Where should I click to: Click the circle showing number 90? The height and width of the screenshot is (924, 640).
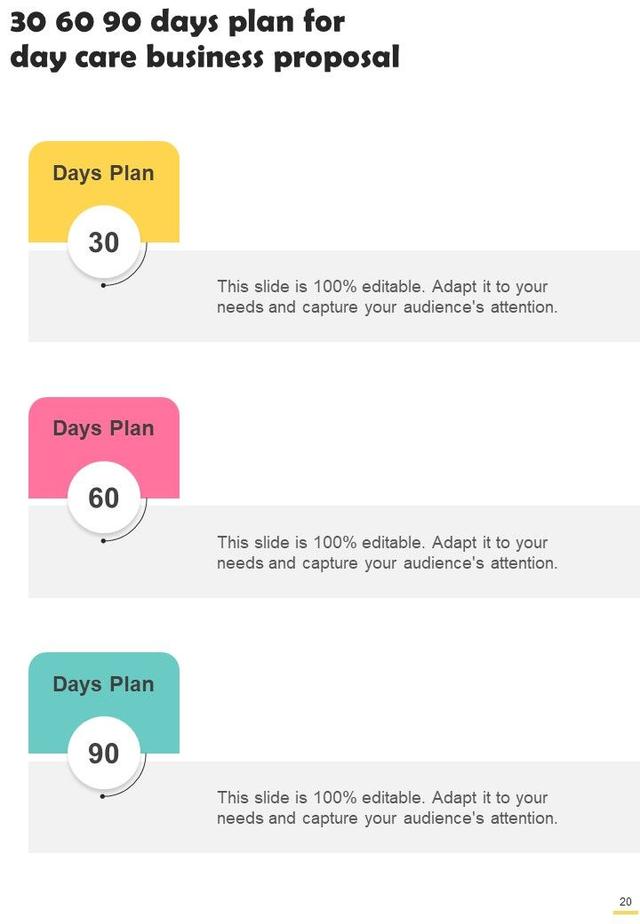[x=104, y=753]
